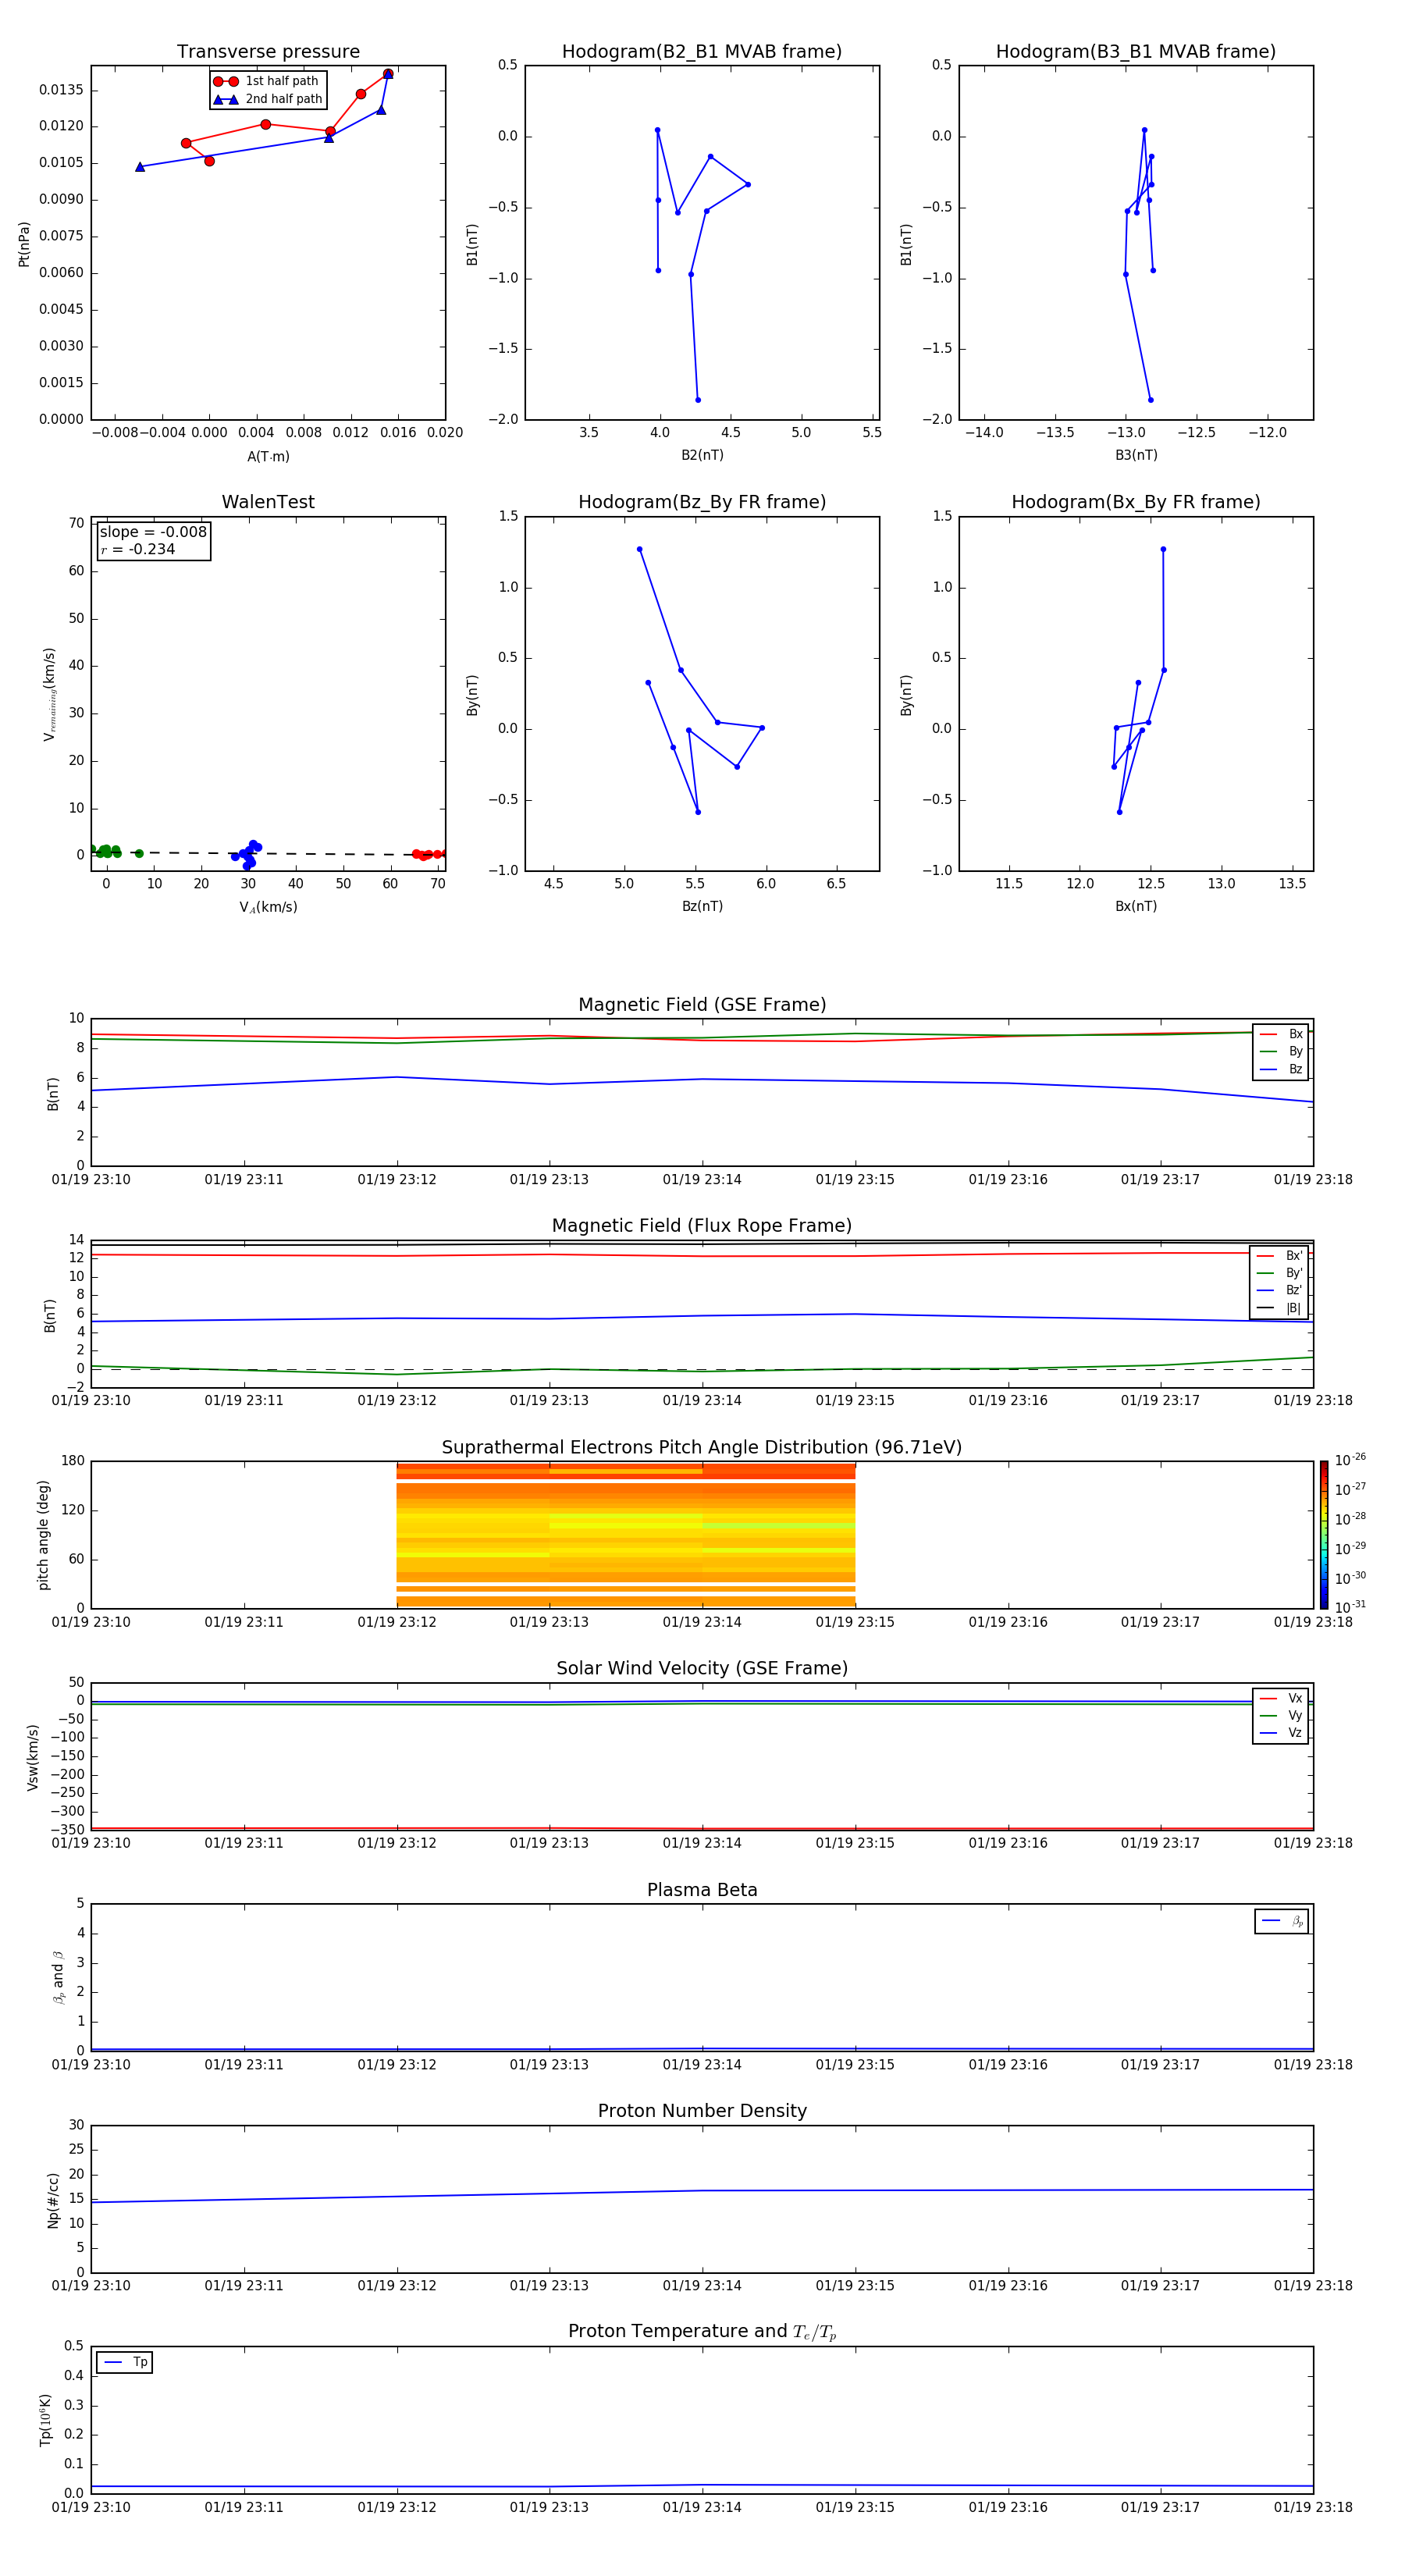Click the 'Bz(nT)' x-axis label

coord(702,906)
